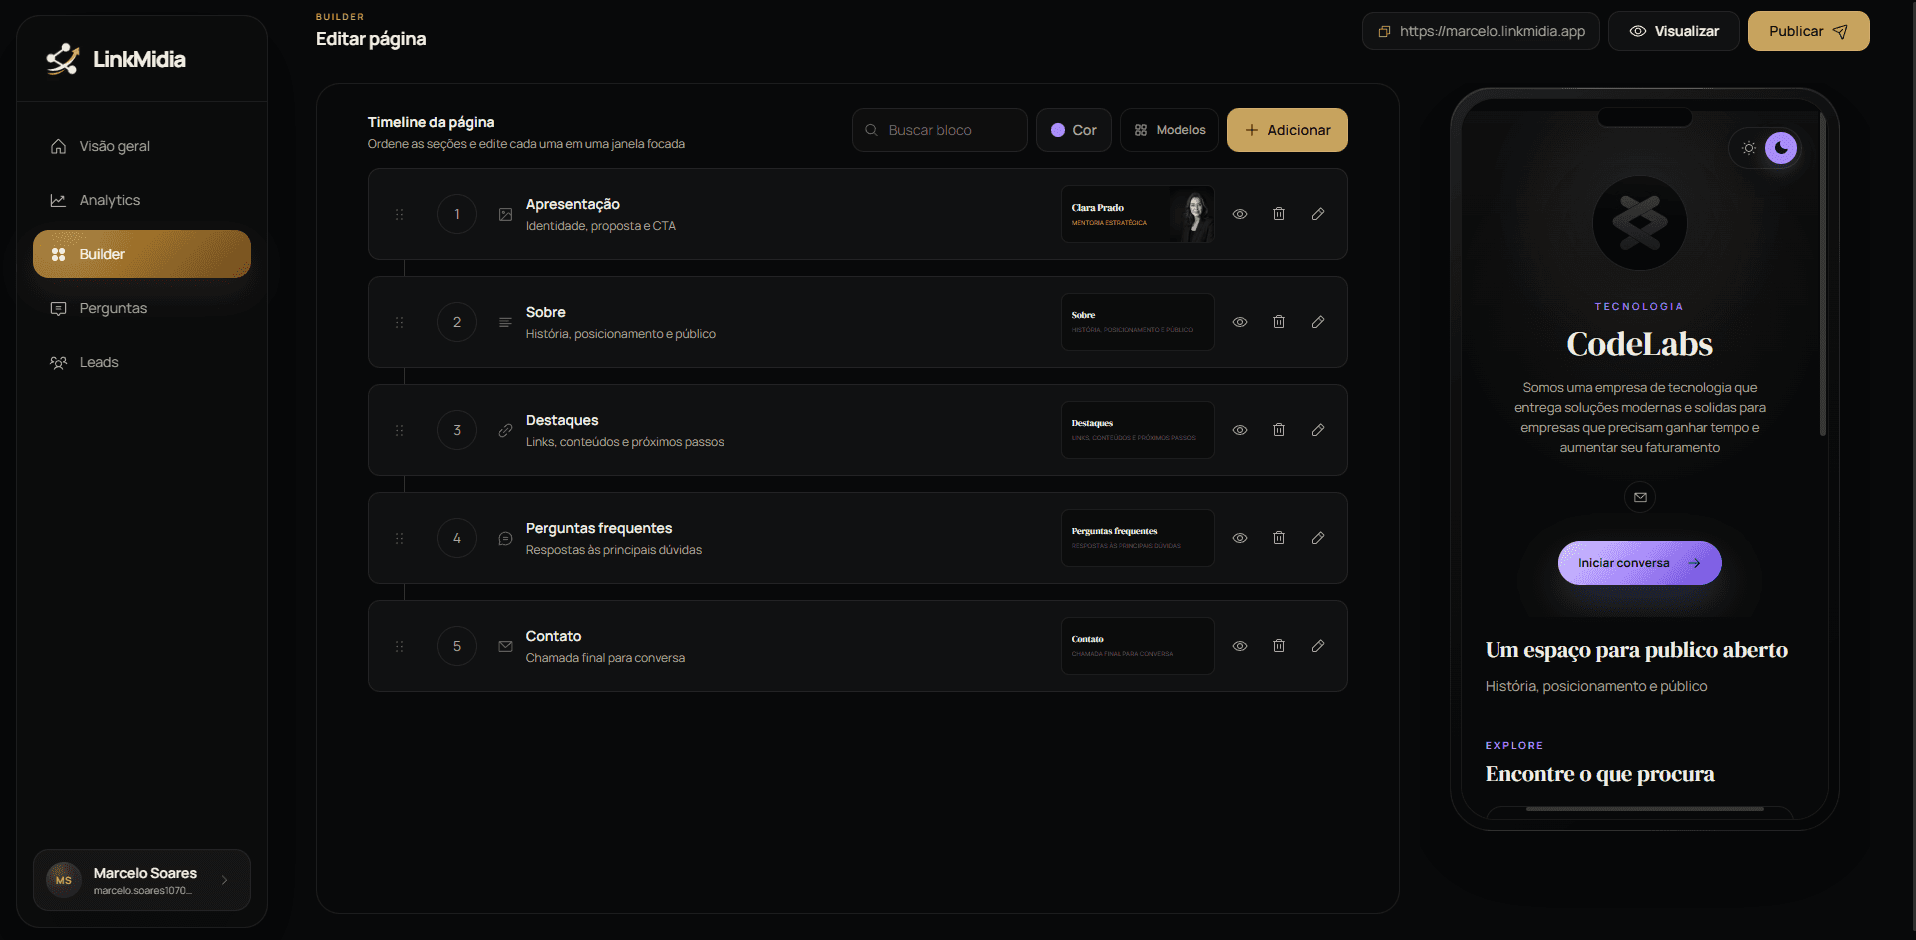Viewport: 1916px width, 940px height.
Task: Click the text lines icon beside Sobre
Action: pos(505,322)
